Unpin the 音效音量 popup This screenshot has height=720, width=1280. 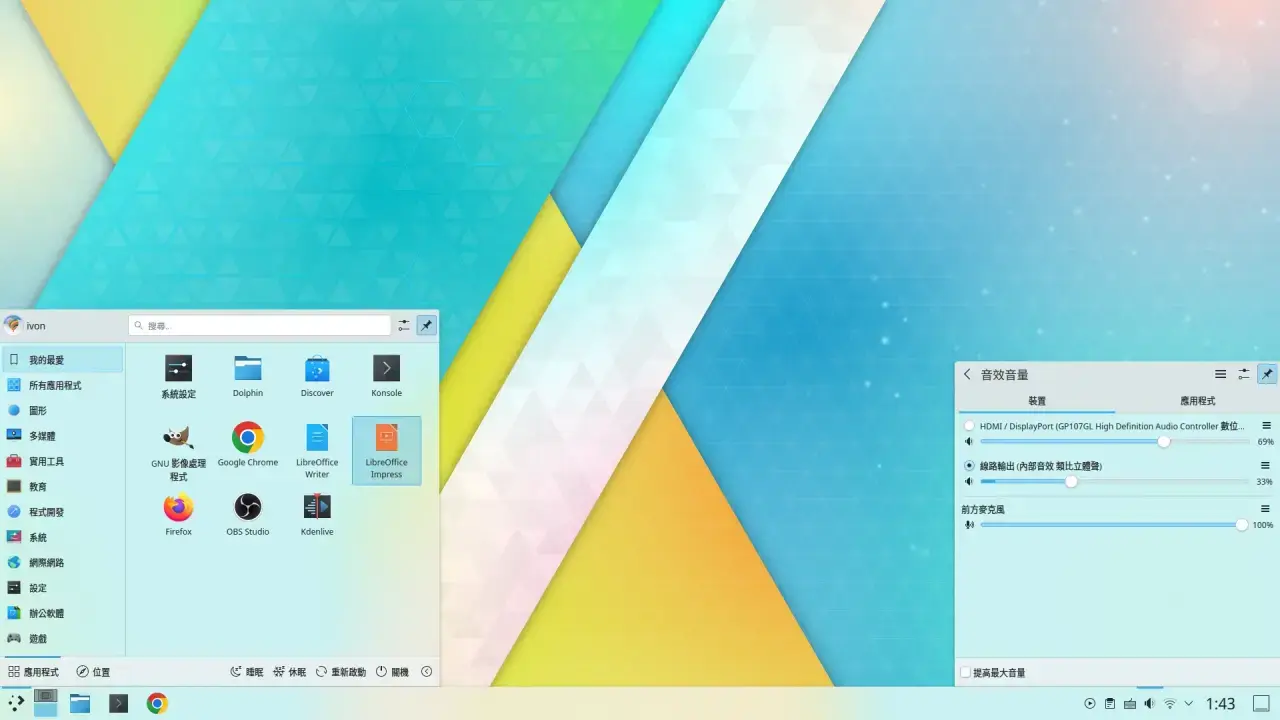click(x=1267, y=374)
